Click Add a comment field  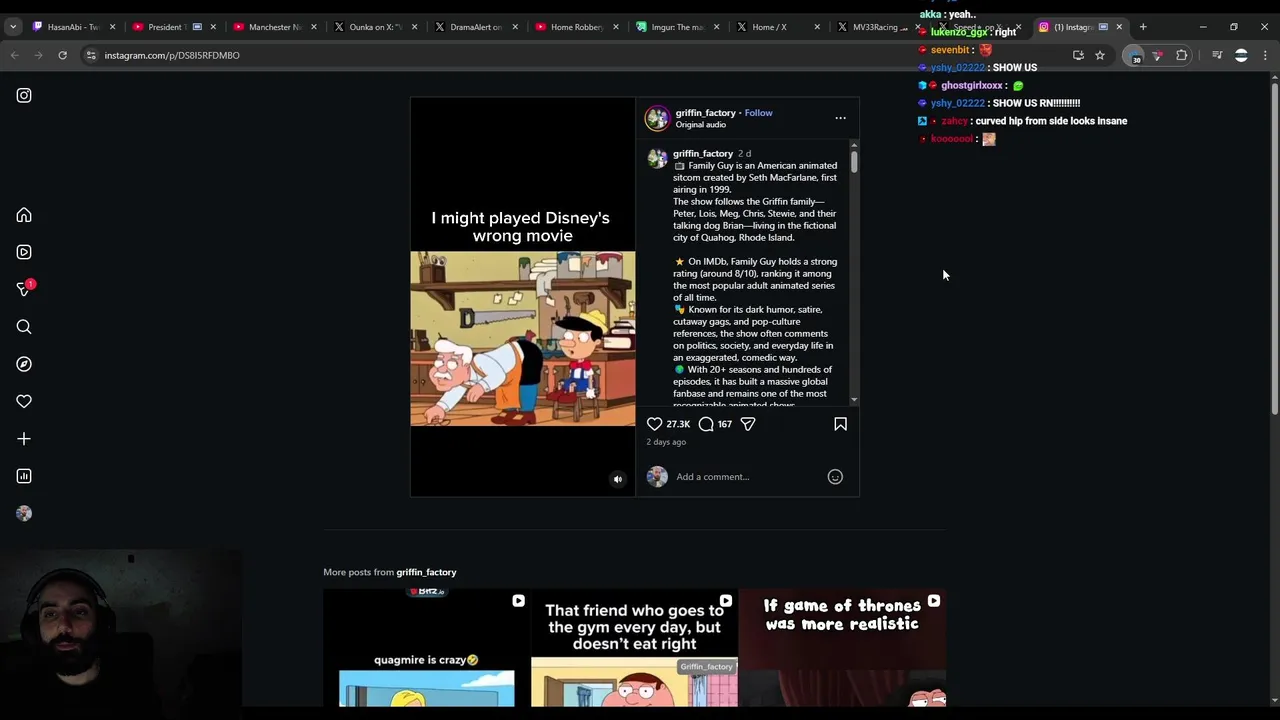pos(747,477)
